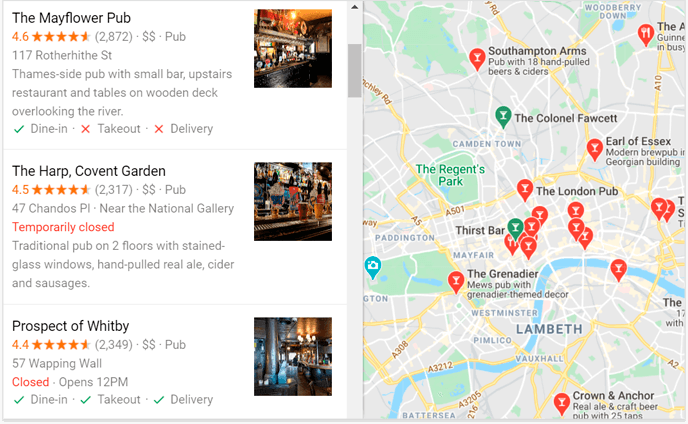Click the results list scrollbar thumb
Screen dimensions: 688x424
(x=355, y=70)
